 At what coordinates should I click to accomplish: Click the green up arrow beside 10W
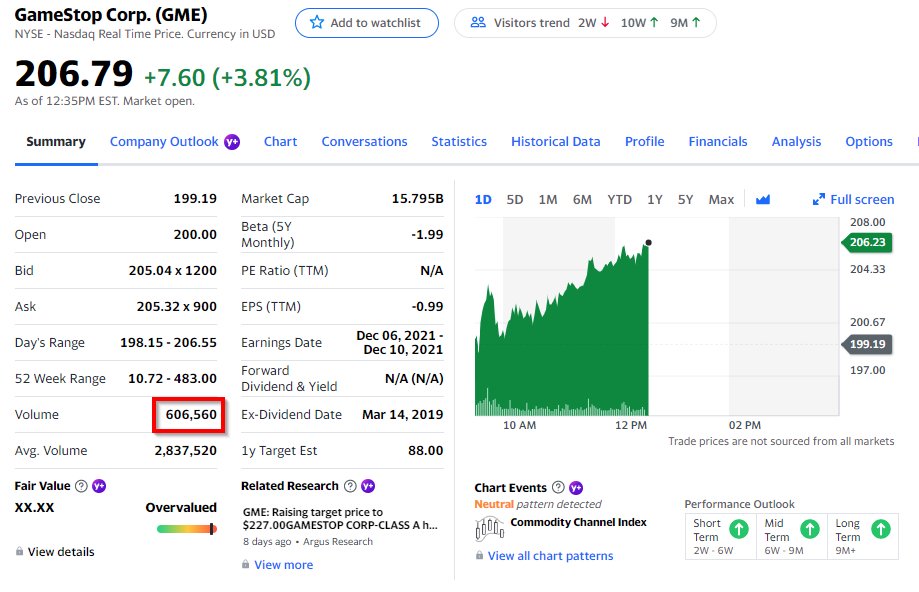[654, 22]
